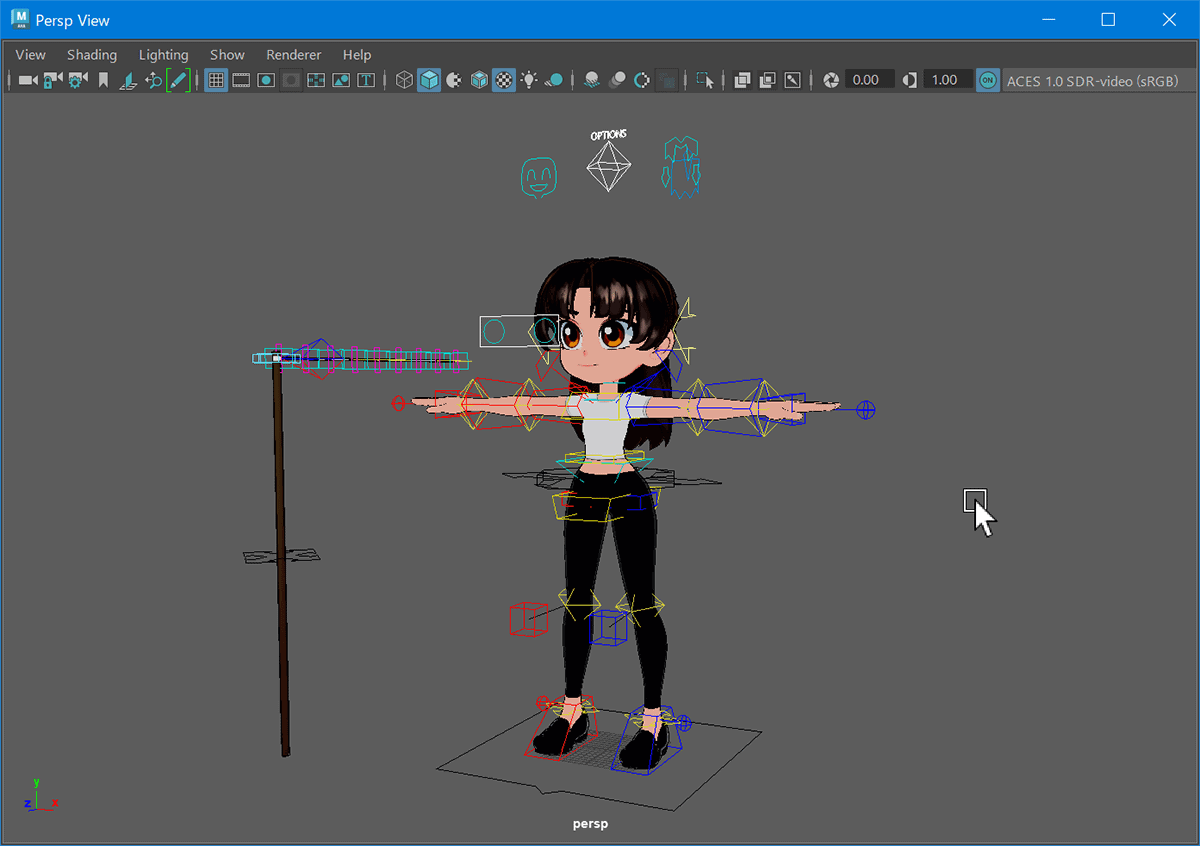This screenshot has width=1200, height=846.
Task: Activate the grease pencil tool
Action: [178, 80]
